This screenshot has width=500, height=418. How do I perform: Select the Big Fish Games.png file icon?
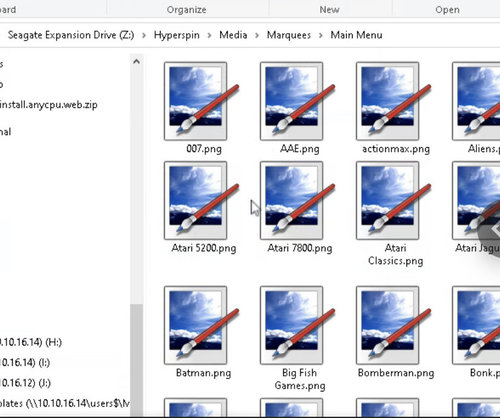pyautogui.click(x=297, y=325)
